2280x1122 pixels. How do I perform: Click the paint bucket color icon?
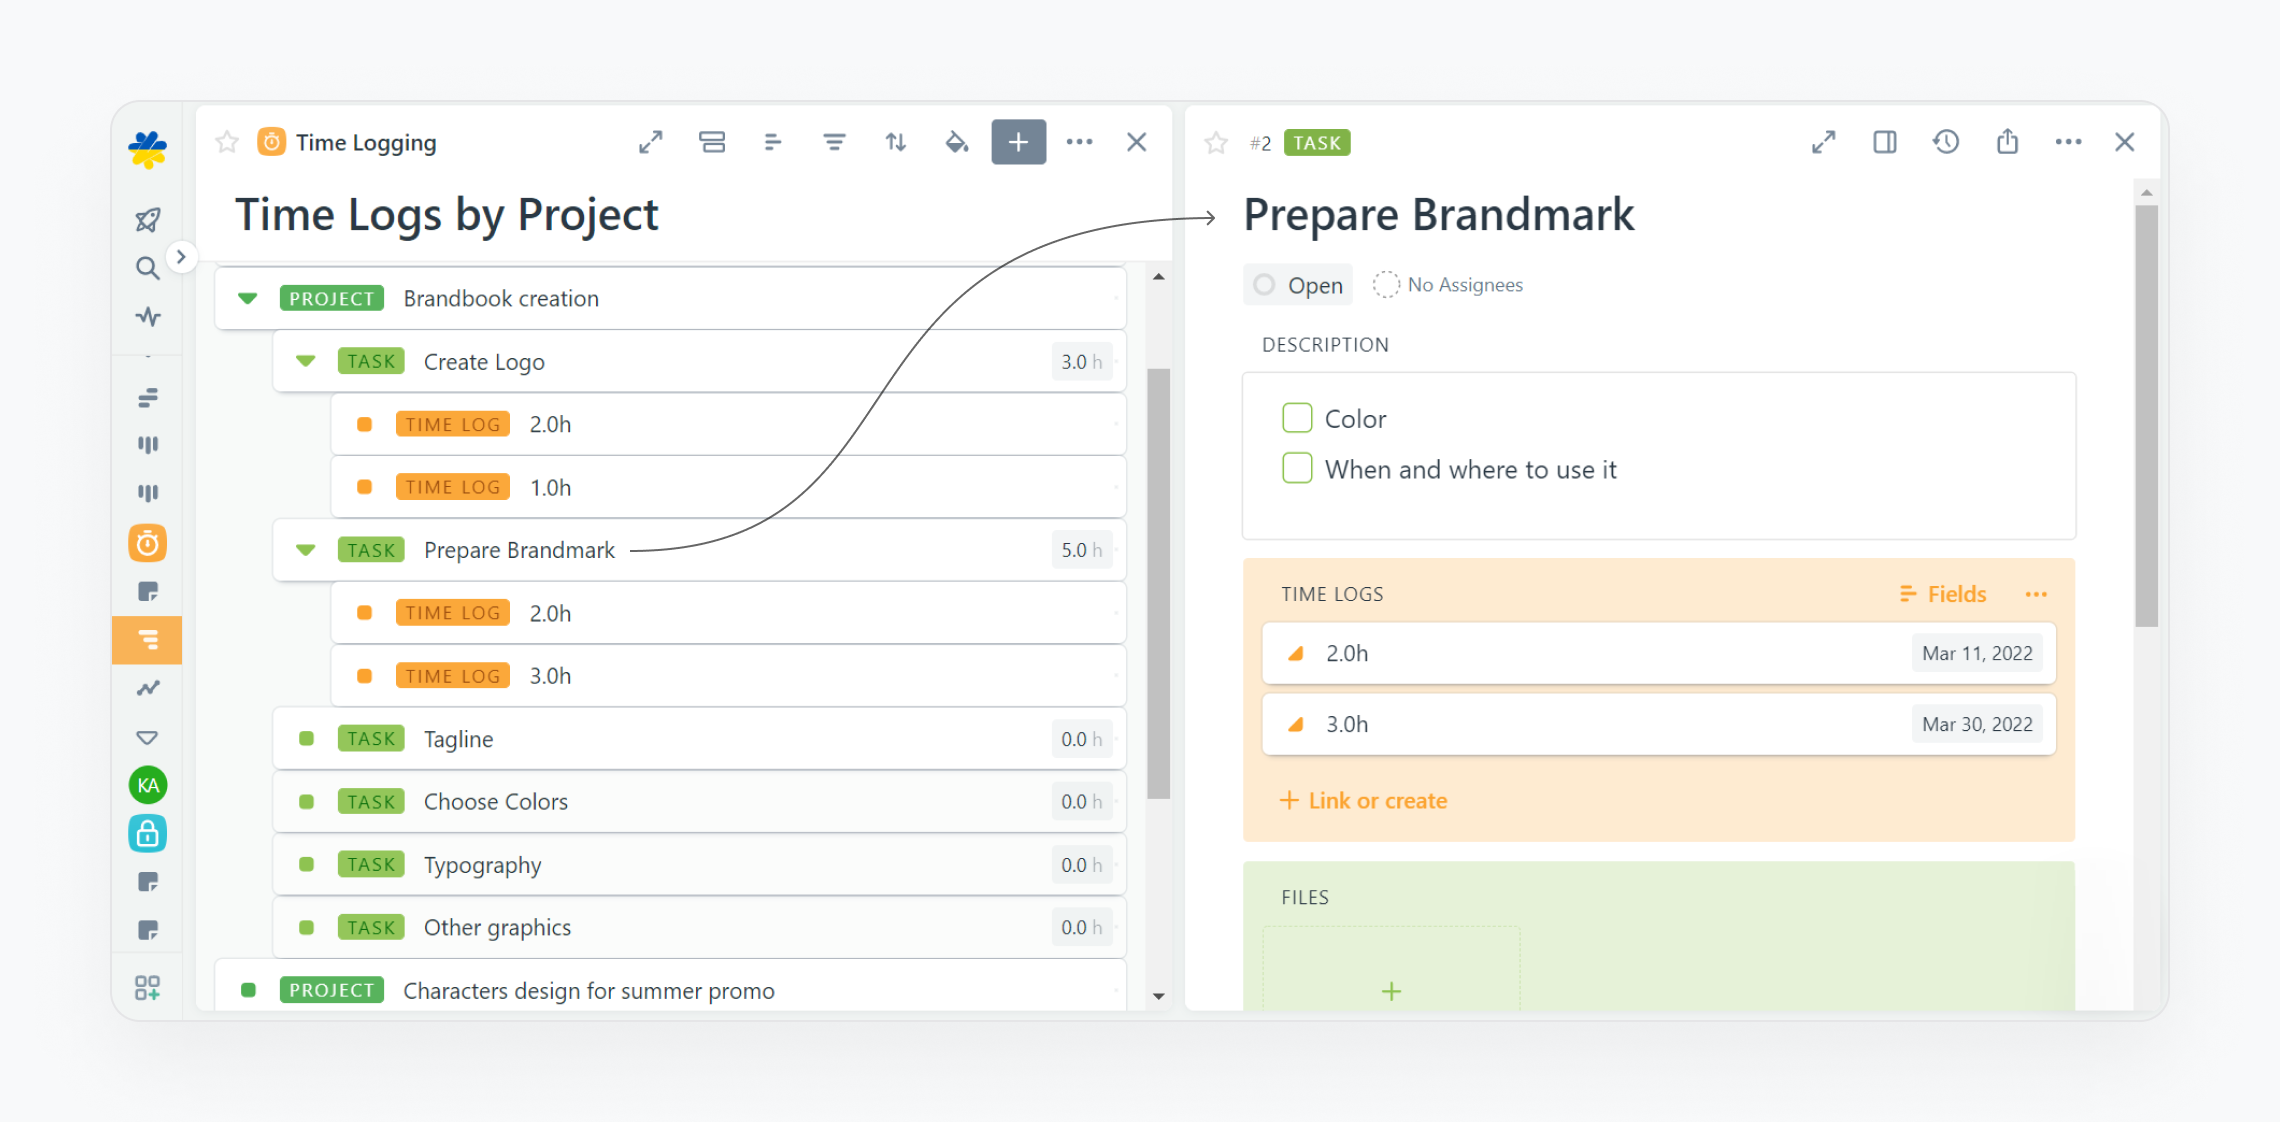click(956, 142)
